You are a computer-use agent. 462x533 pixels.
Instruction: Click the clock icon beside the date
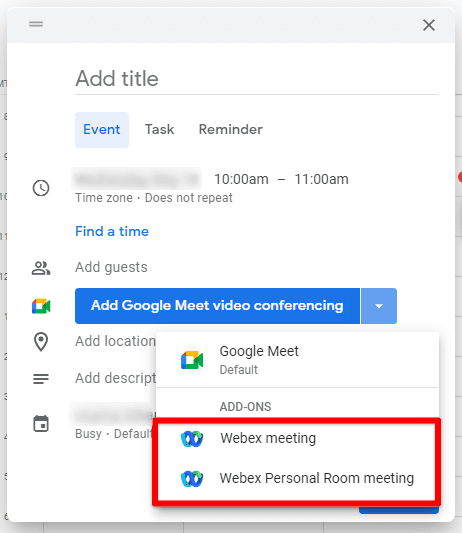(x=41, y=188)
